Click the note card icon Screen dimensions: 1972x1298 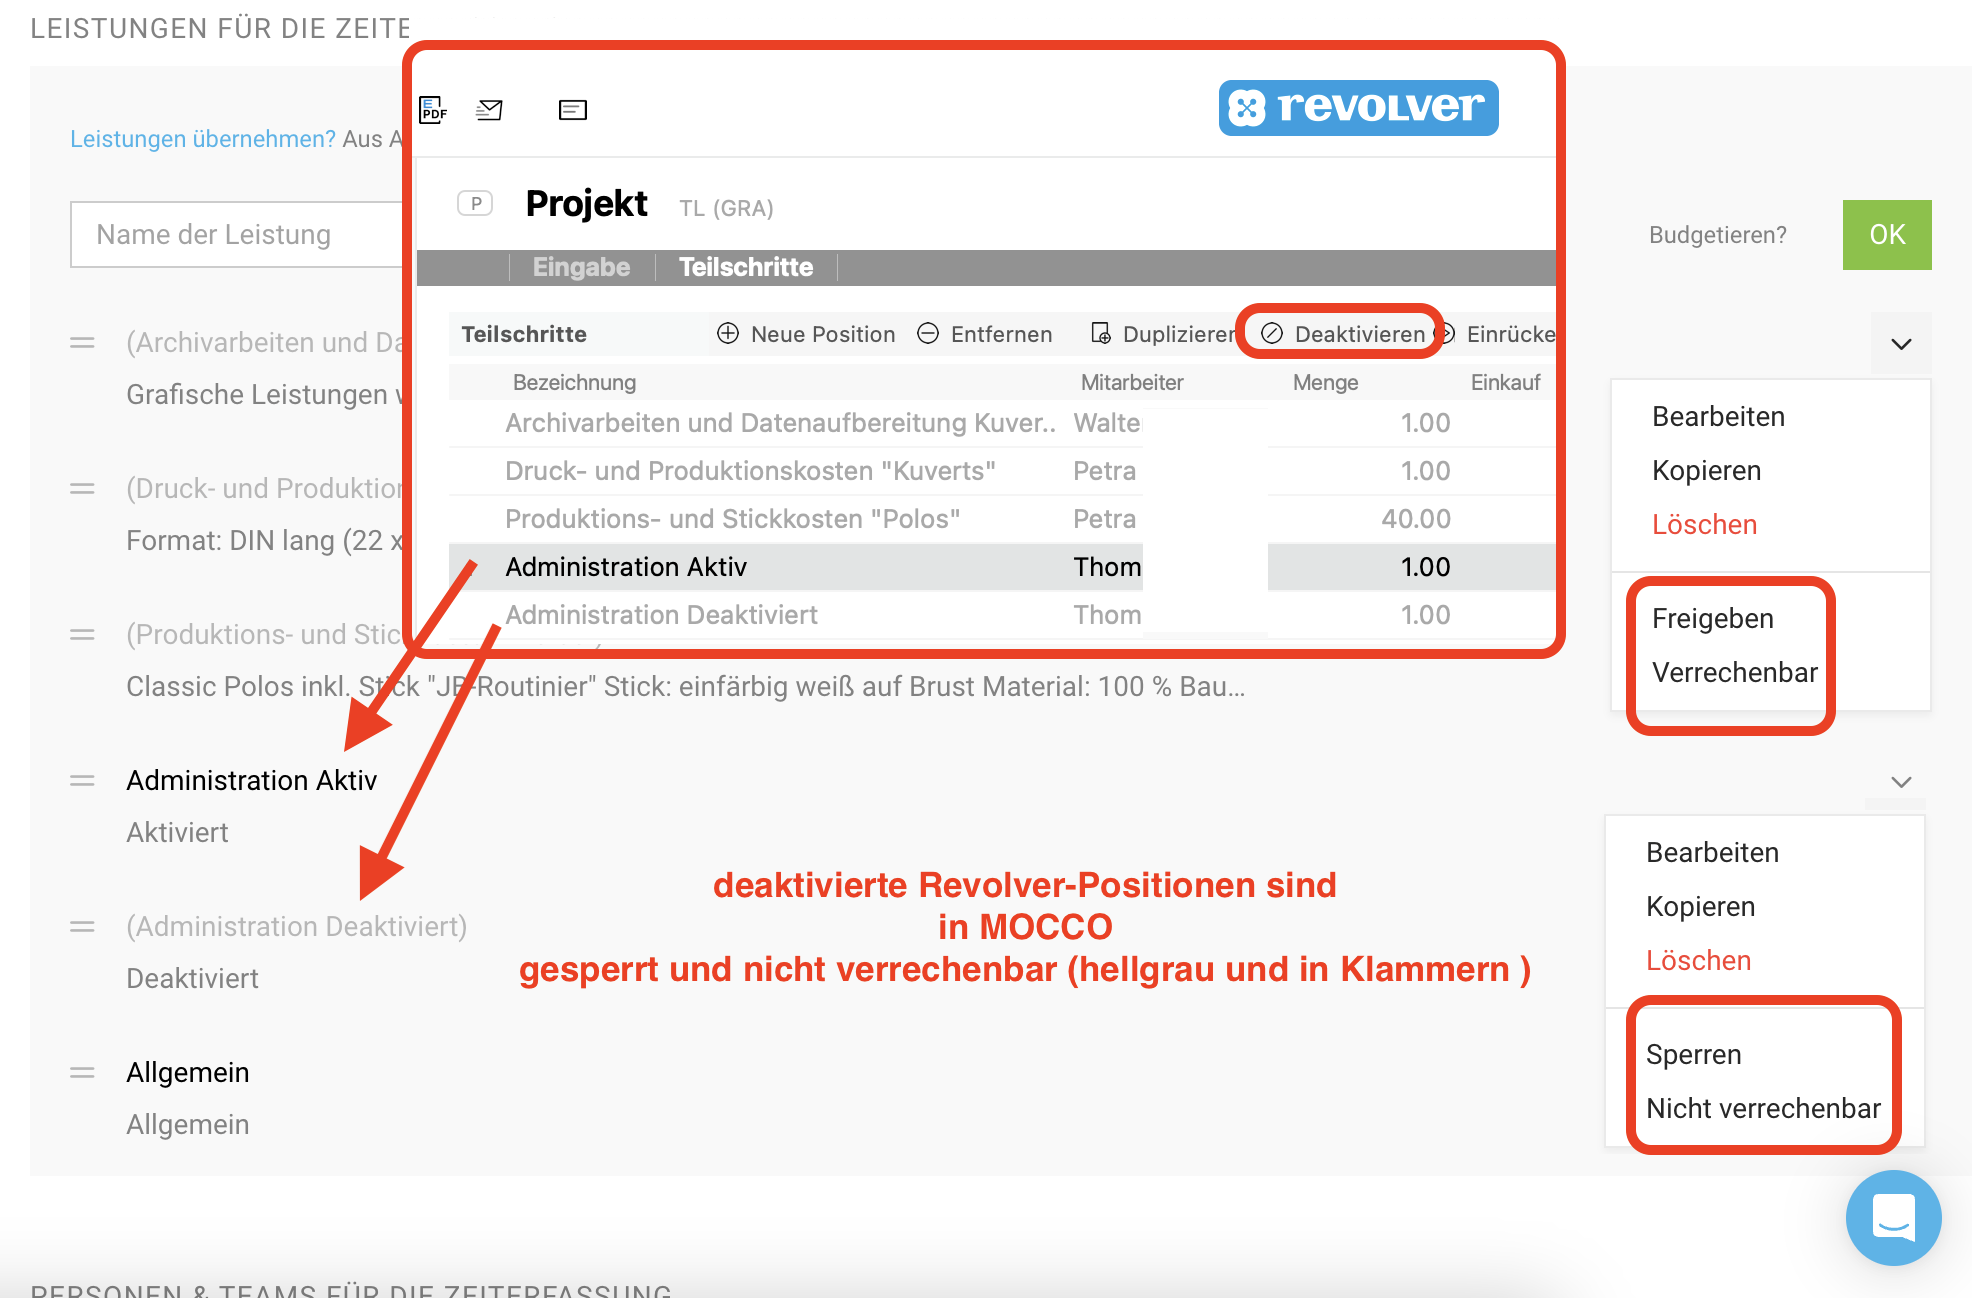[572, 109]
